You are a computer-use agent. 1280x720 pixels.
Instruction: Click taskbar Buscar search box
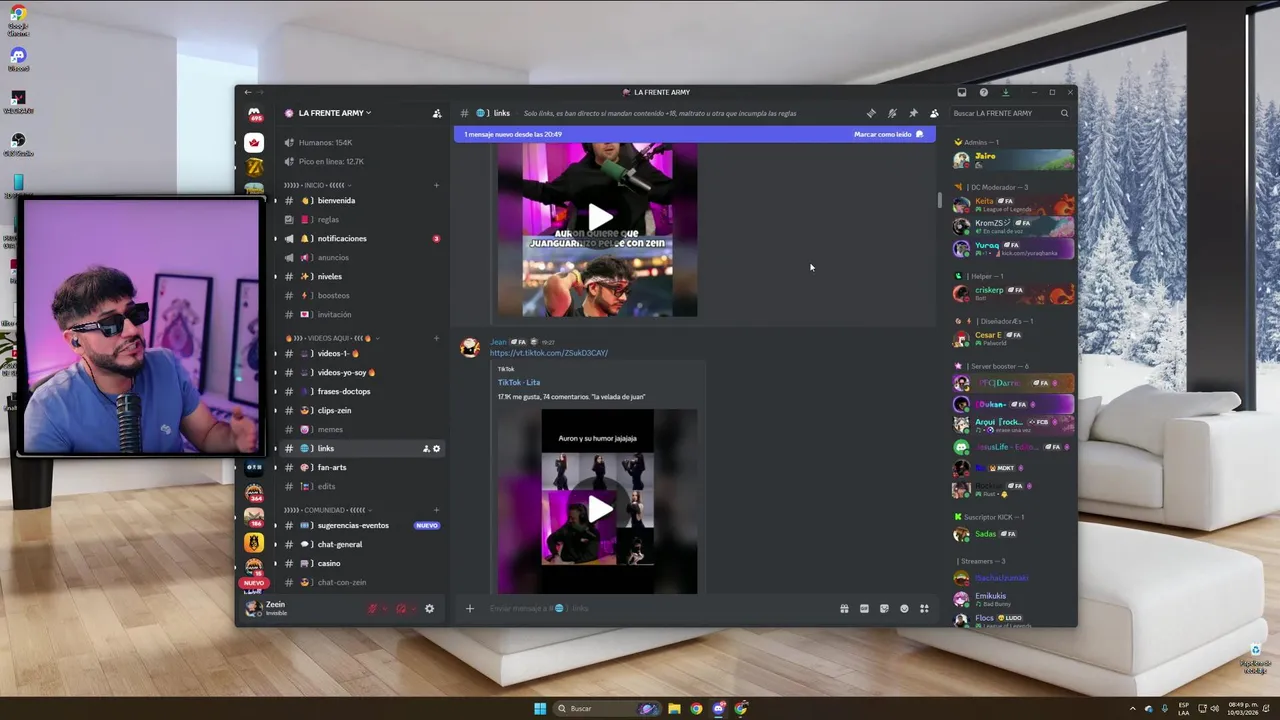[607, 709]
